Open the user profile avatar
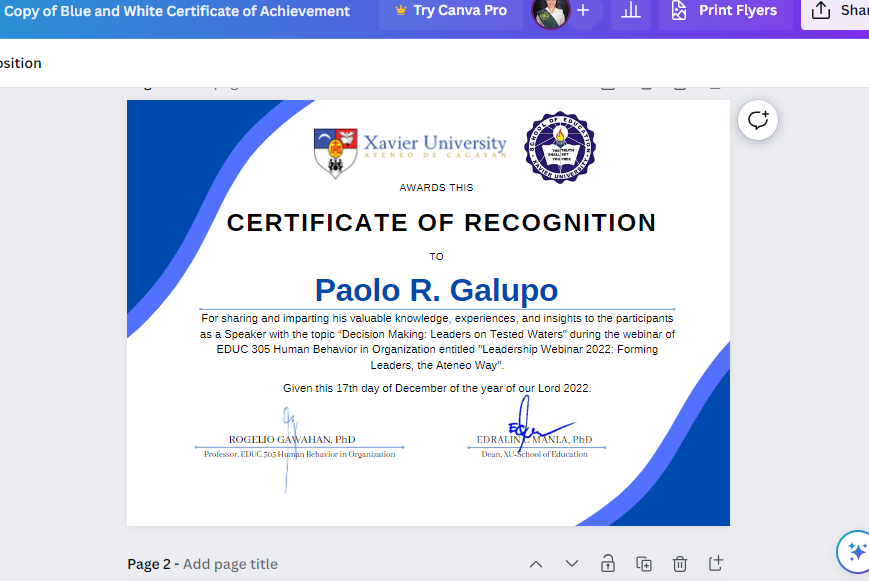 (550, 12)
